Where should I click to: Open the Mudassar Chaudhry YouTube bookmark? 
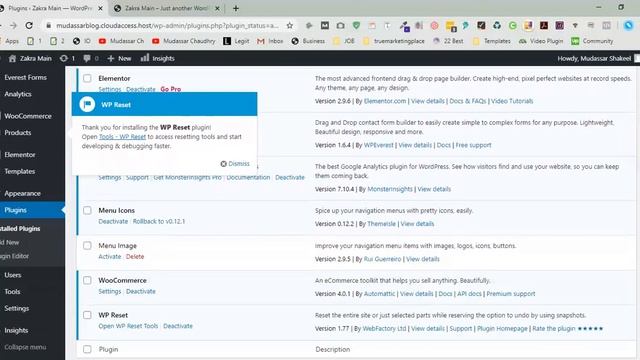pyautogui.click(x=183, y=41)
